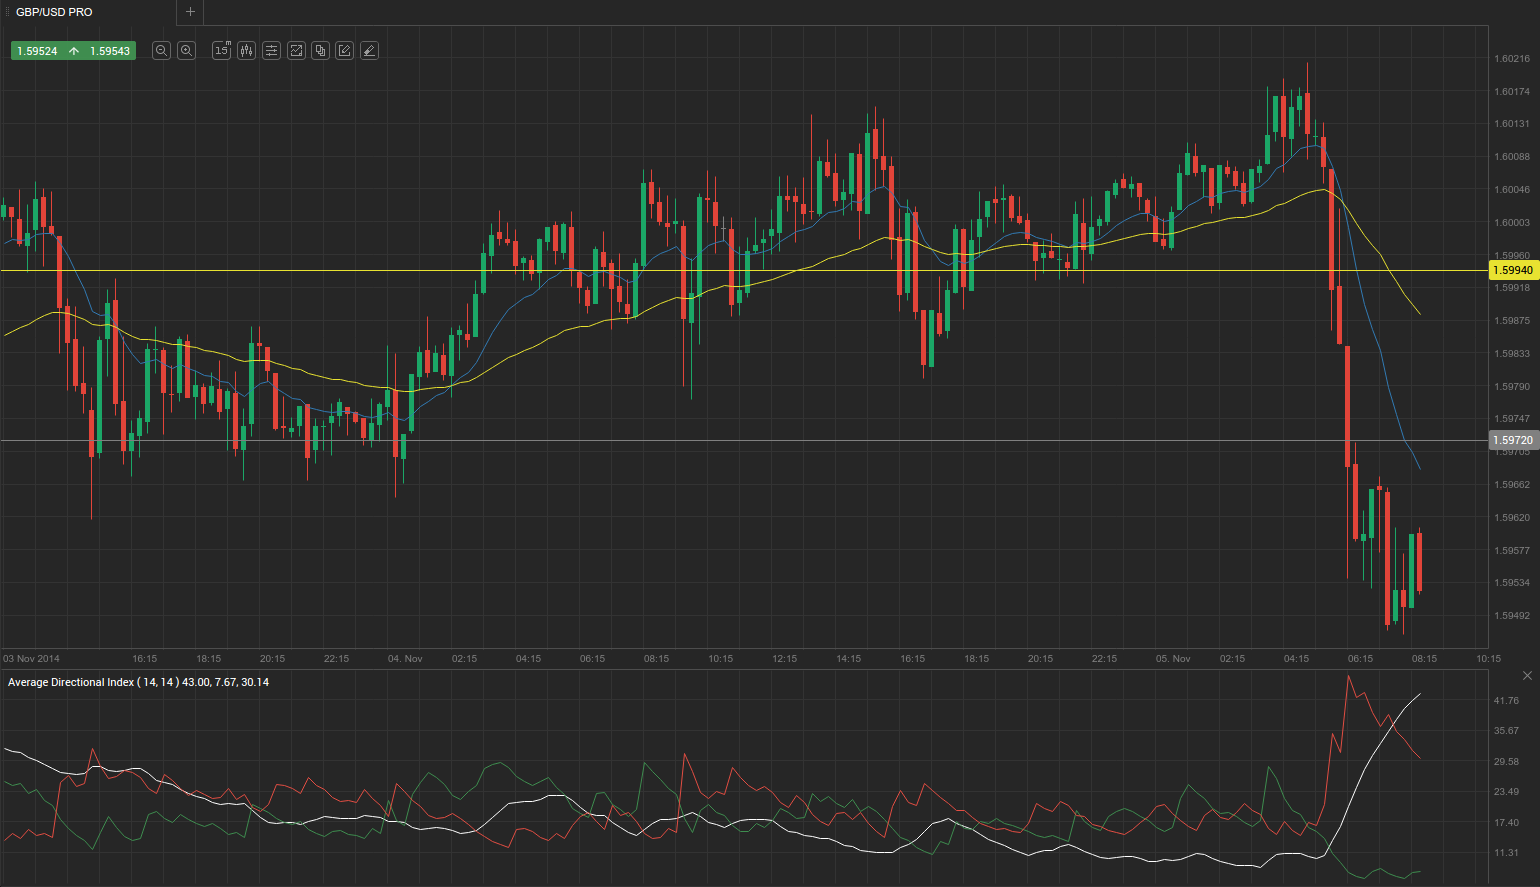Image resolution: width=1540 pixels, height=887 pixels.
Task: Click the green 1.59524 / 1.59543 price button
Action: [x=73, y=51]
